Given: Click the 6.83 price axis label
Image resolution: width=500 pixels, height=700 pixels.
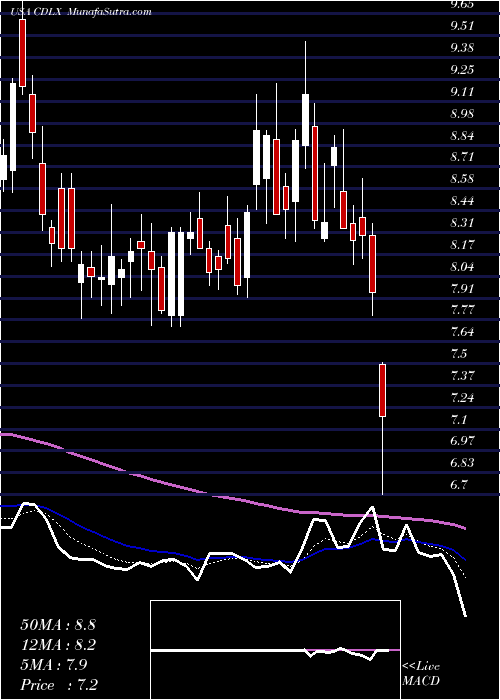Looking at the screenshot, I should (x=463, y=463).
